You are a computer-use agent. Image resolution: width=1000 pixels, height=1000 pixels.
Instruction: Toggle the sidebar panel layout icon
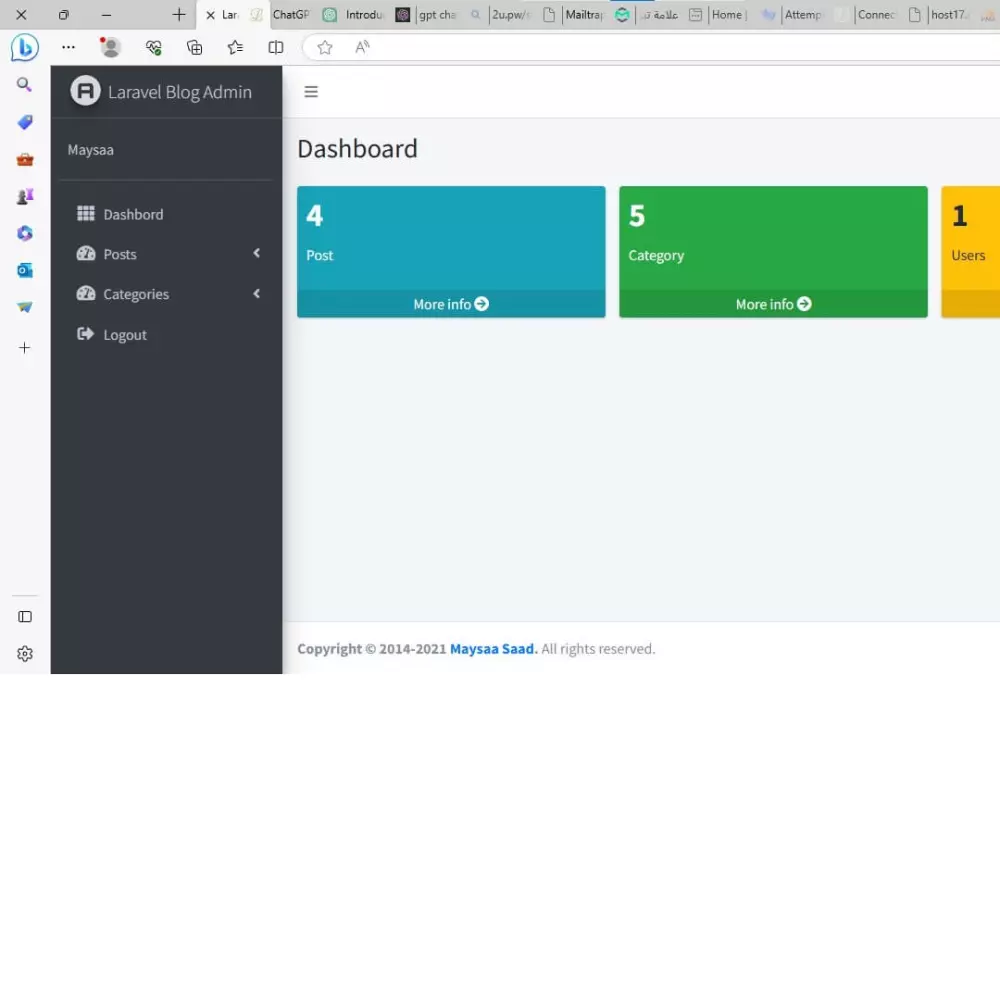coord(25,617)
